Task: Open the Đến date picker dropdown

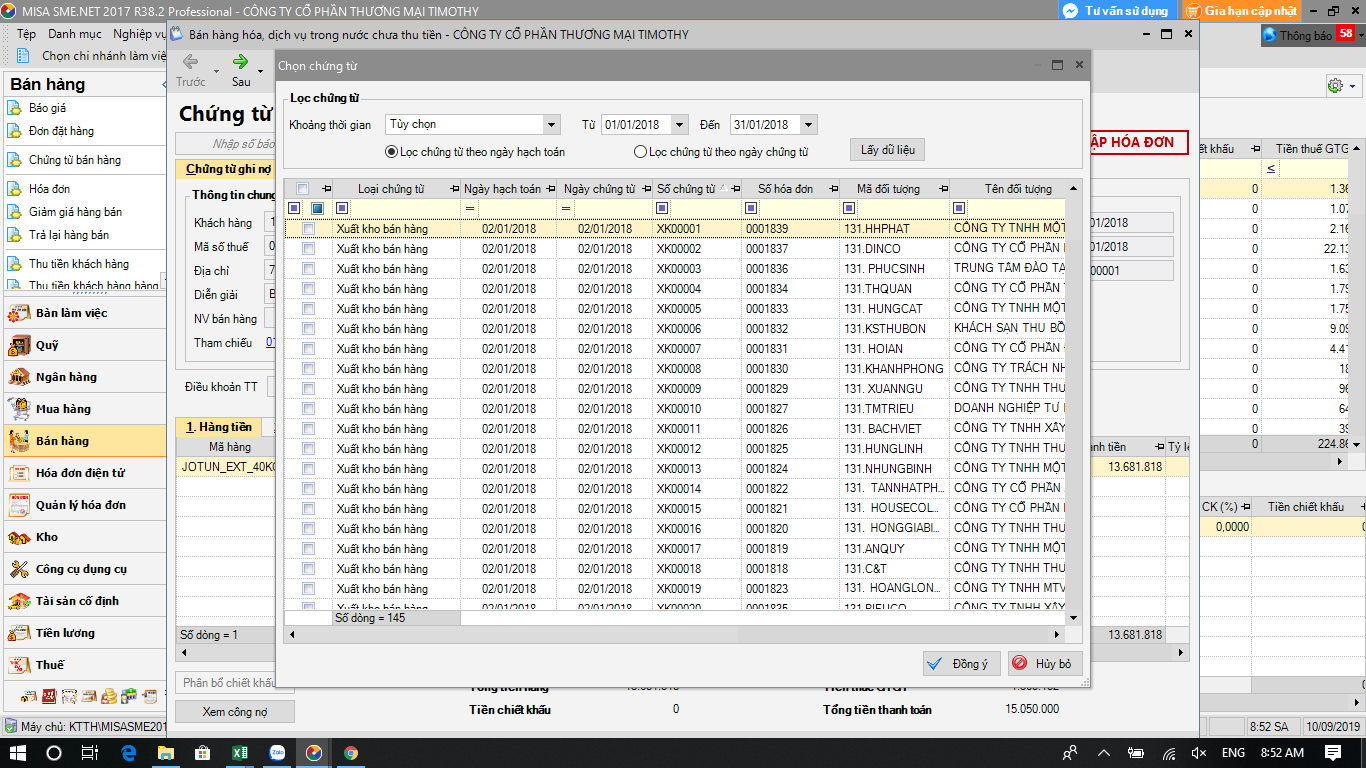Action: click(808, 125)
